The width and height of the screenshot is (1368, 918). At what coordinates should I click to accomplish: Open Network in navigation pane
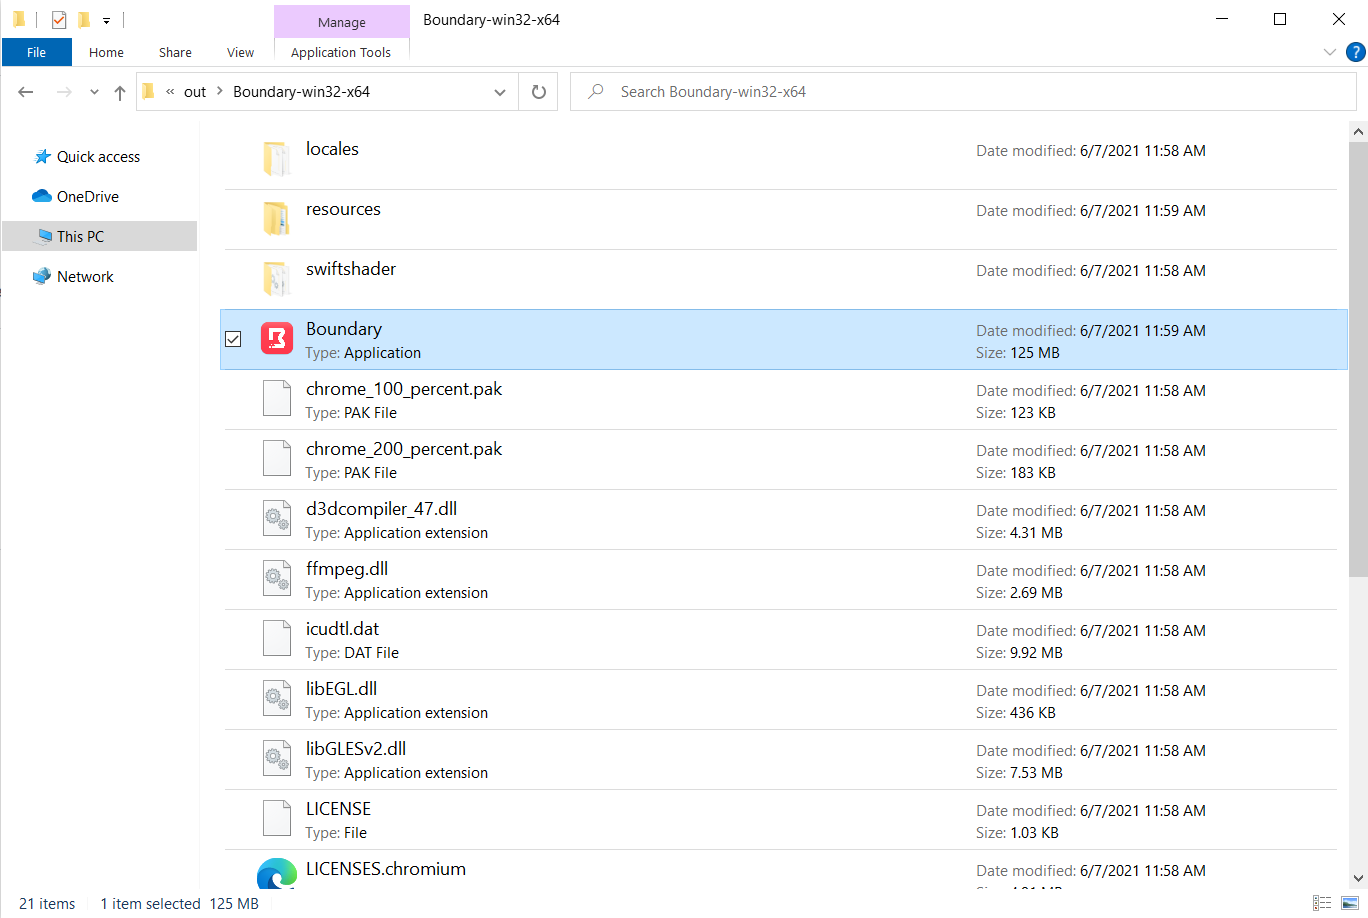85,277
